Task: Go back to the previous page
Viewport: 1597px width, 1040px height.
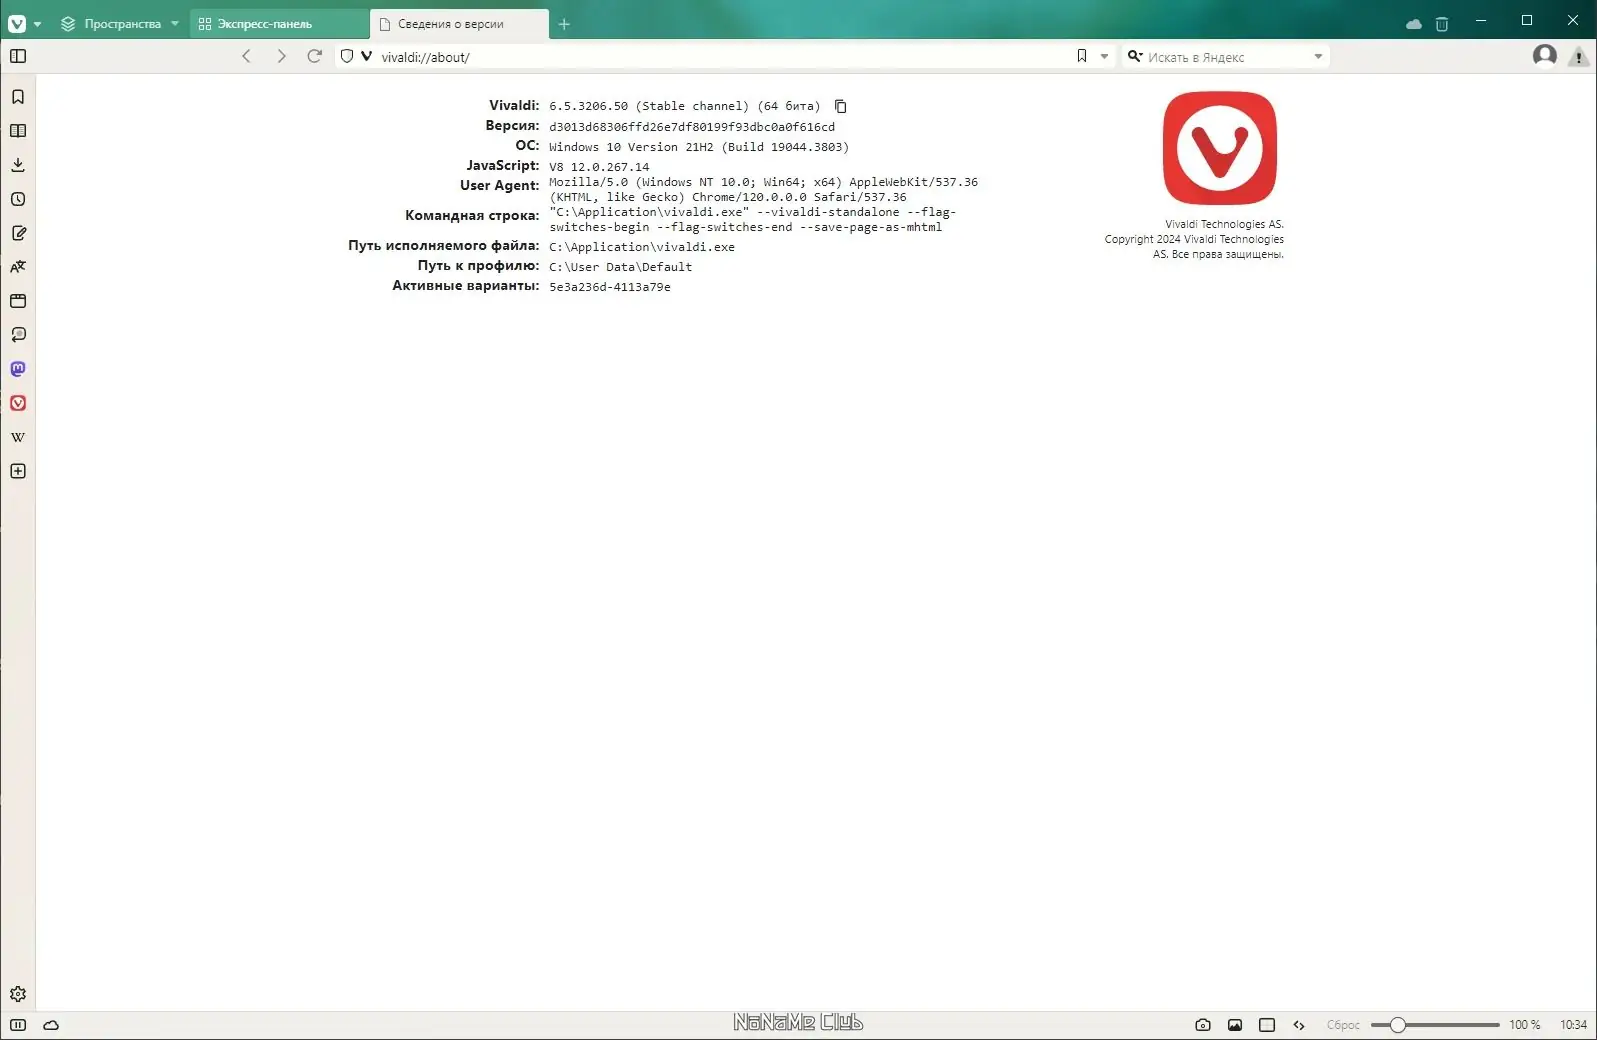Action: (247, 56)
